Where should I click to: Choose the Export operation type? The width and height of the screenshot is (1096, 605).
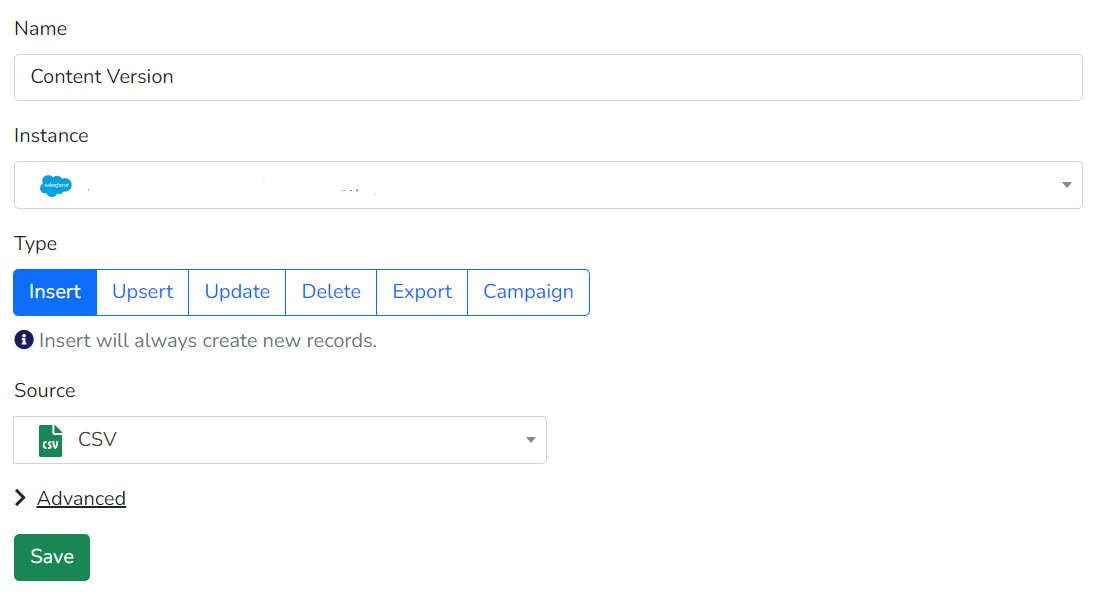pos(421,292)
